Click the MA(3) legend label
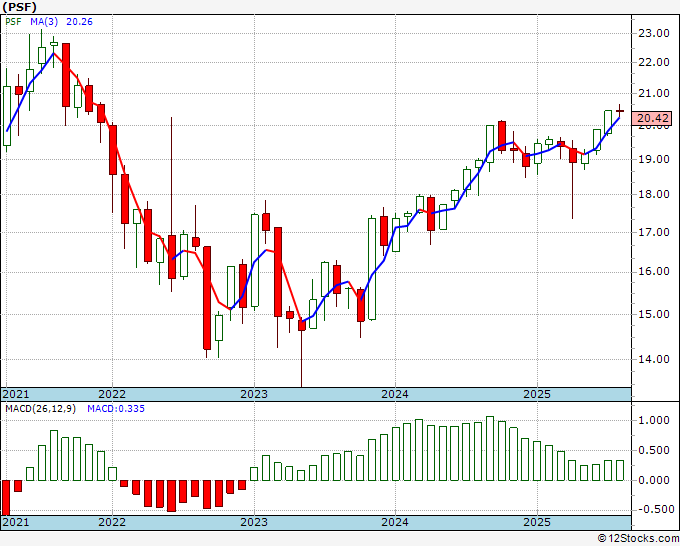 (x=44, y=22)
